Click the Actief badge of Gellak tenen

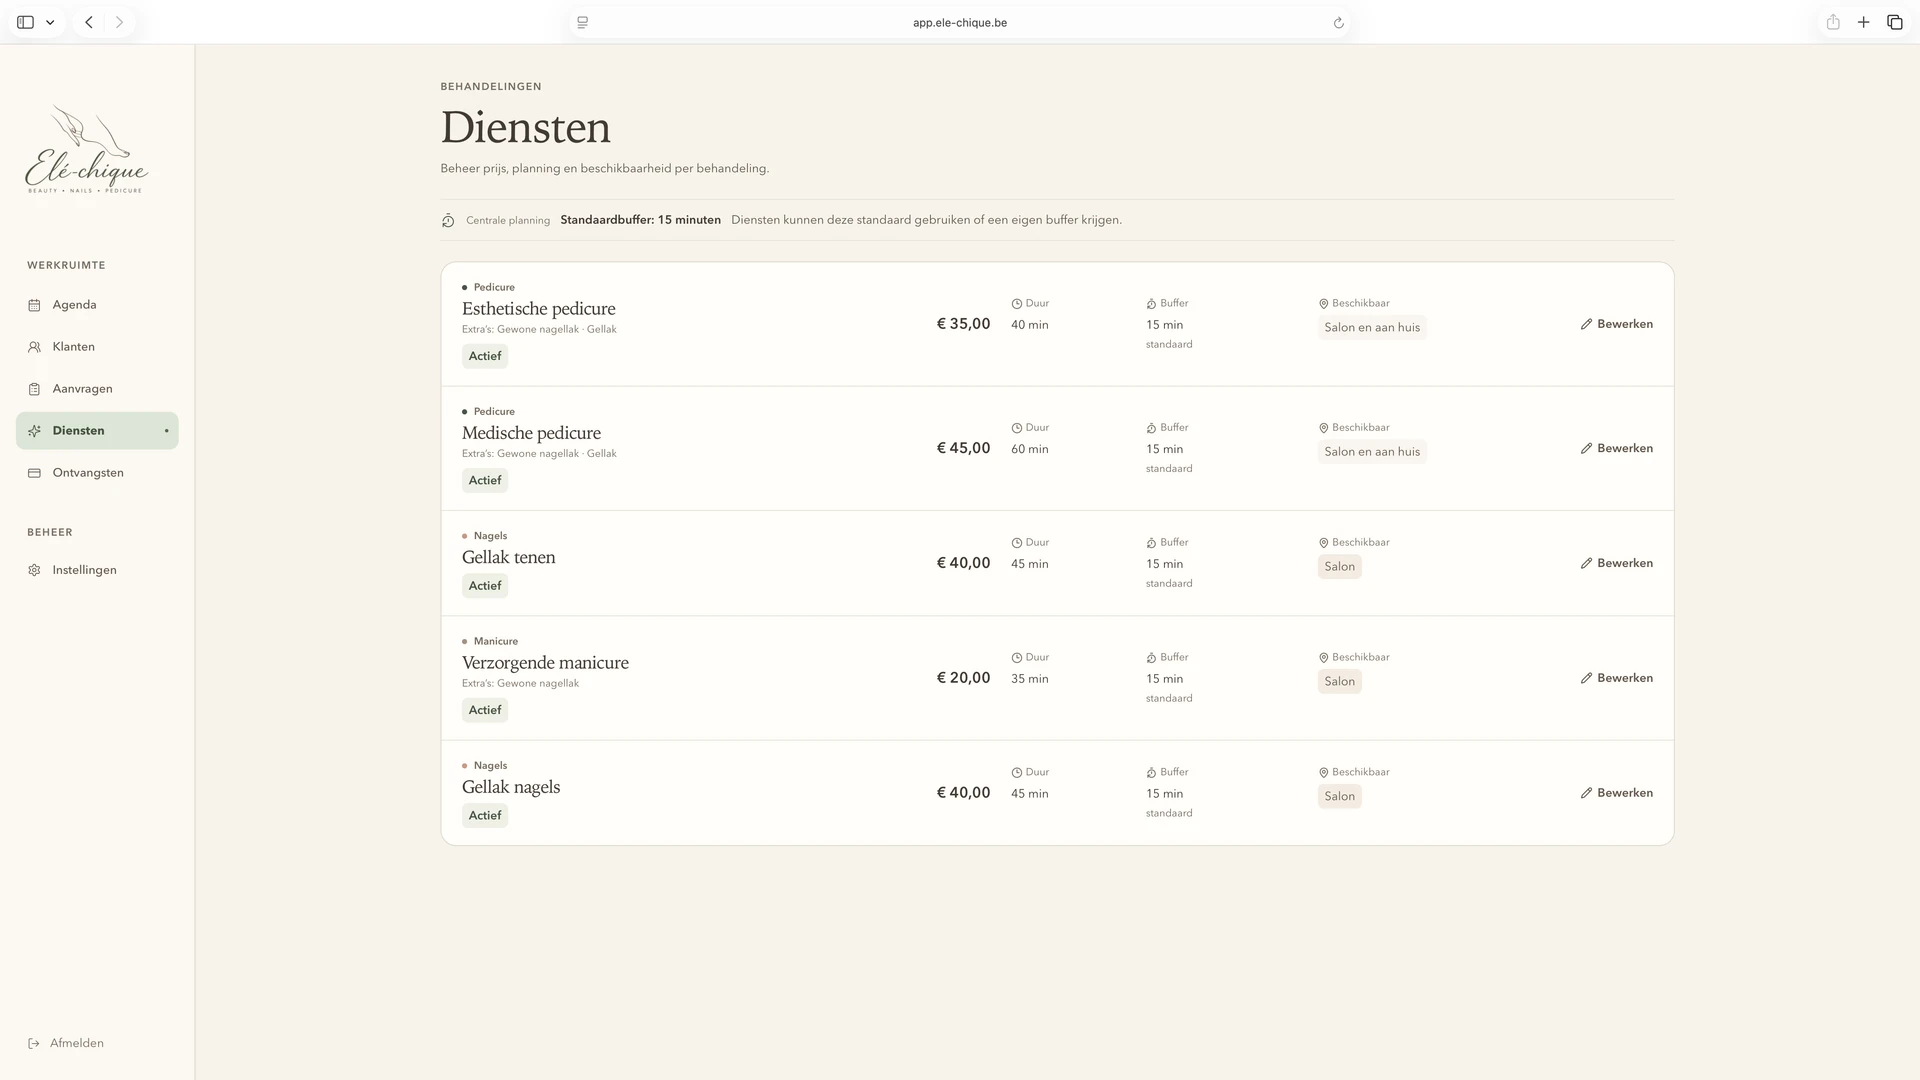[x=485, y=586]
